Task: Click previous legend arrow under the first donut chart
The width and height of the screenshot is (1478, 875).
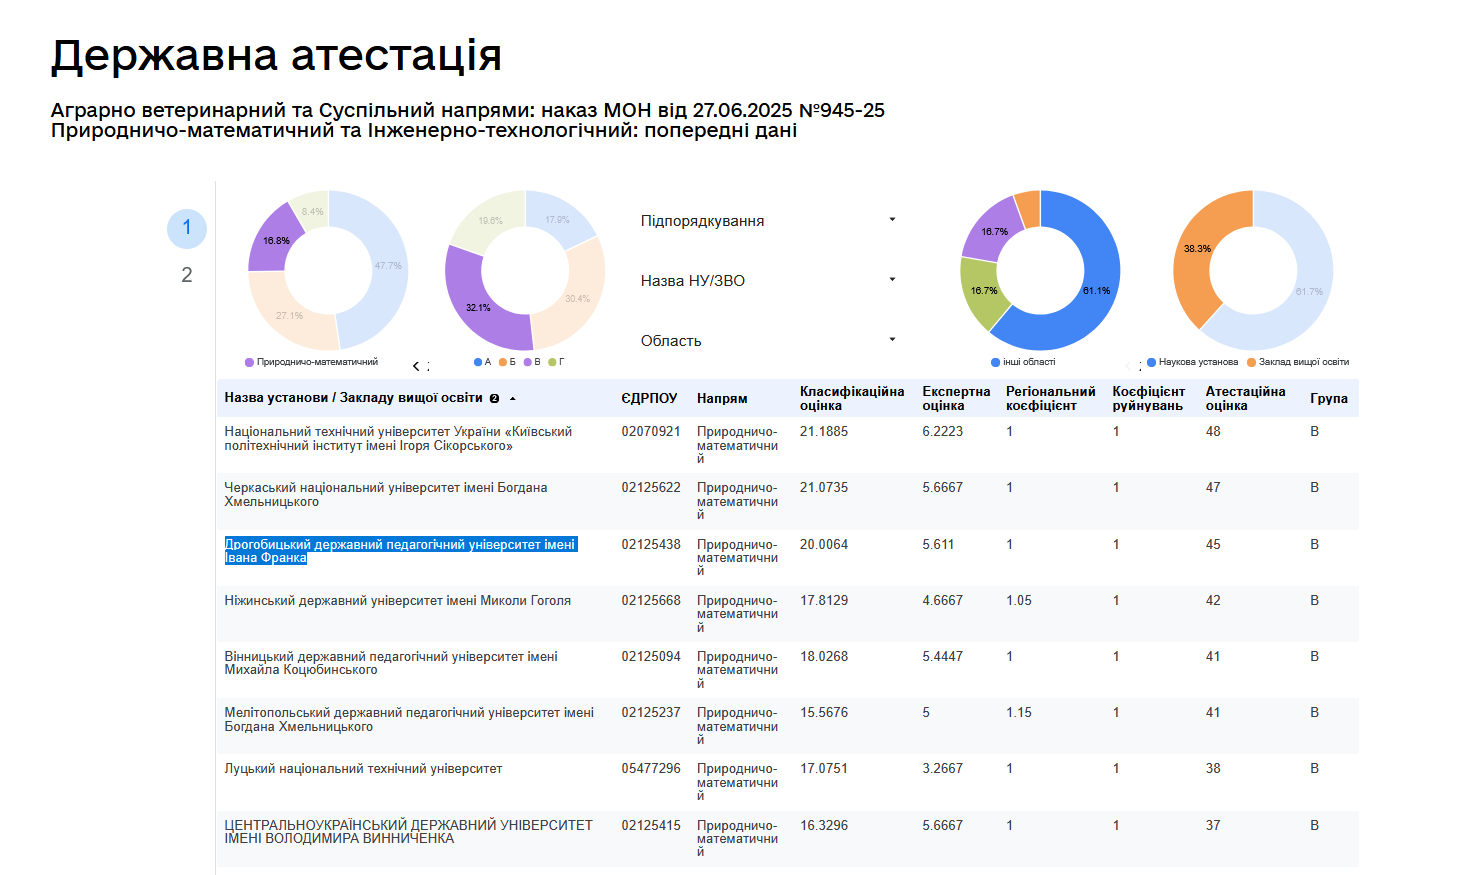Action: [x=416, y=366]
